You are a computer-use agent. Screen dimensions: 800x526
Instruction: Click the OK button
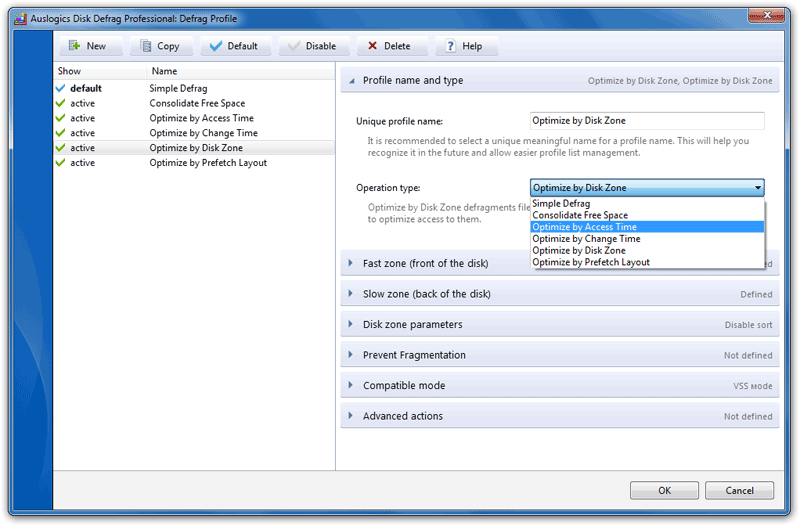click(664, 491)
